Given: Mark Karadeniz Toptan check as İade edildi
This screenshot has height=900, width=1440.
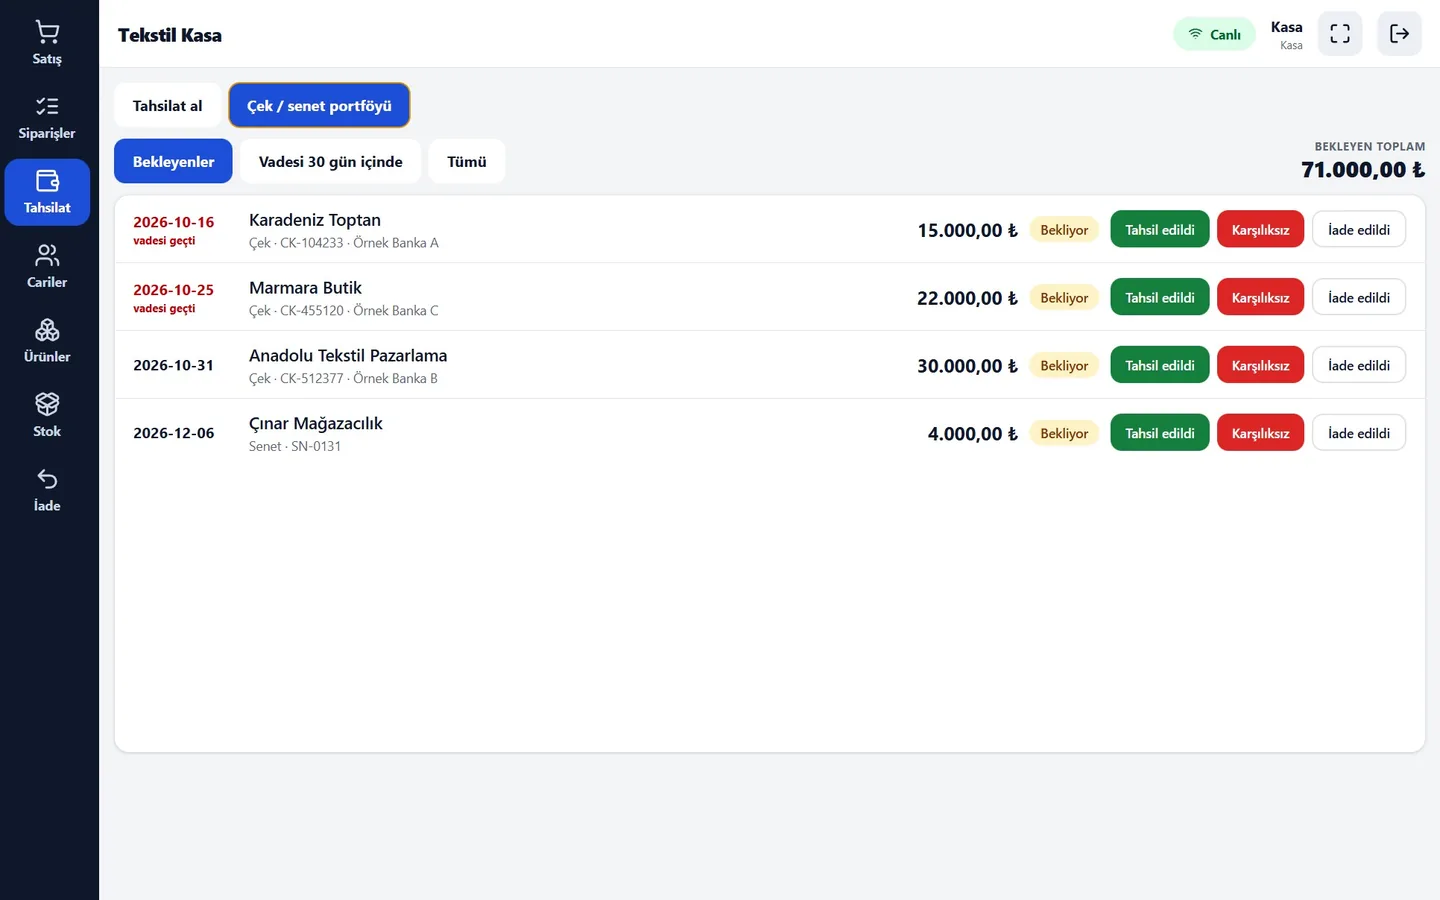Looking at the screenshot, I should click(x=1359, y=230).
